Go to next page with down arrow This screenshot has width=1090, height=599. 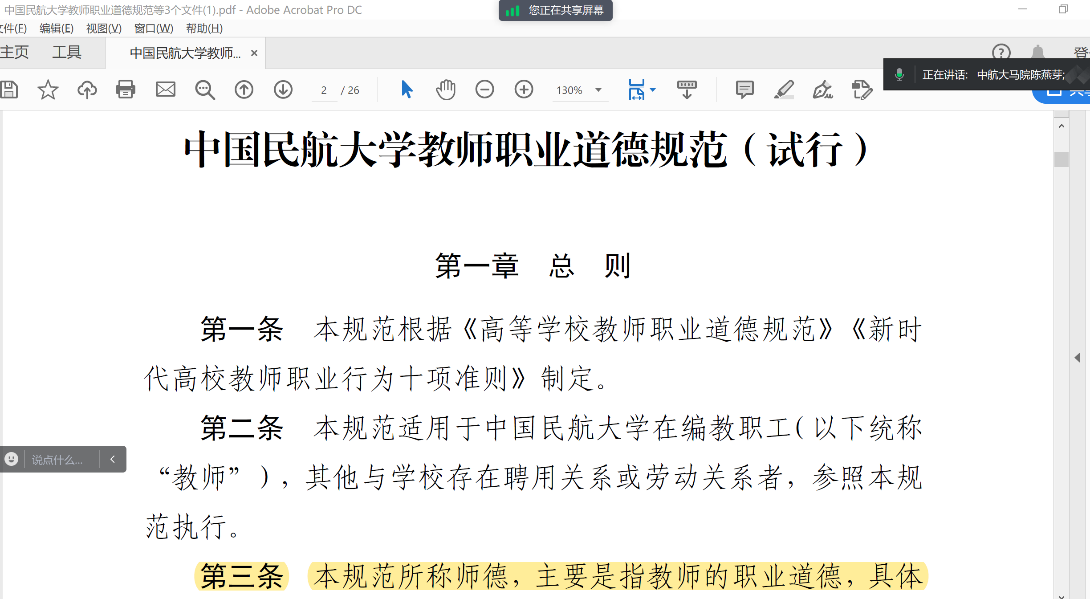283,90
